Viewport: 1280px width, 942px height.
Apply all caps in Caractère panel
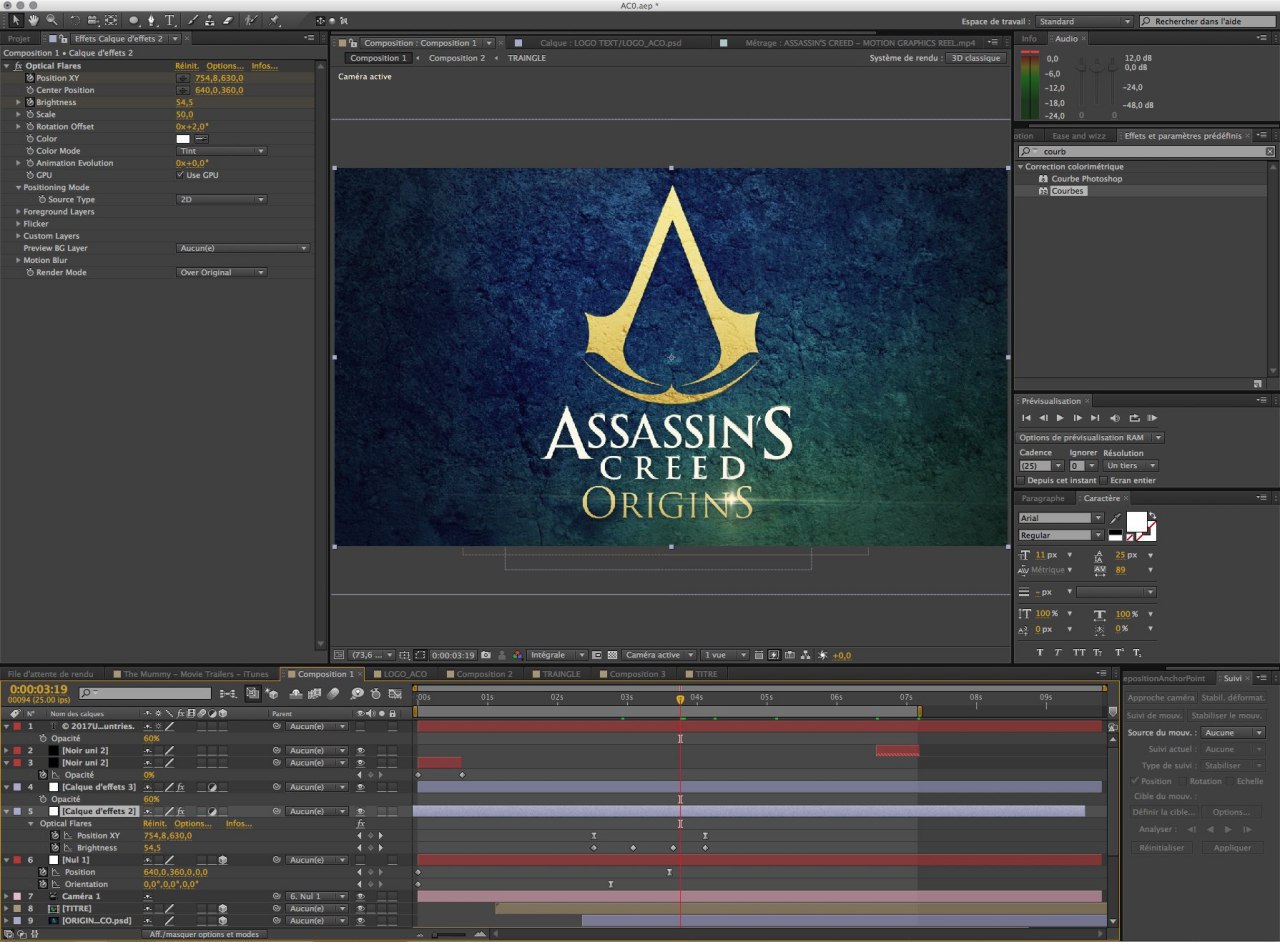pyautogui.click(x=1079, y=652)
